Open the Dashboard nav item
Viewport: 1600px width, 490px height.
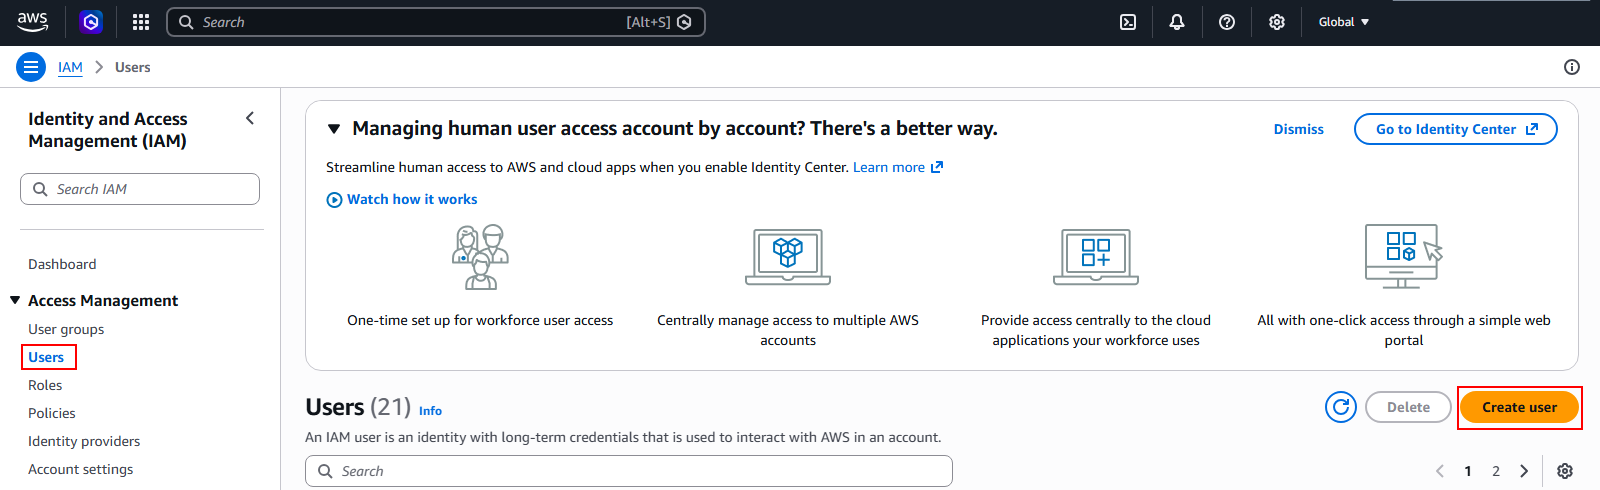pos(62,264)
